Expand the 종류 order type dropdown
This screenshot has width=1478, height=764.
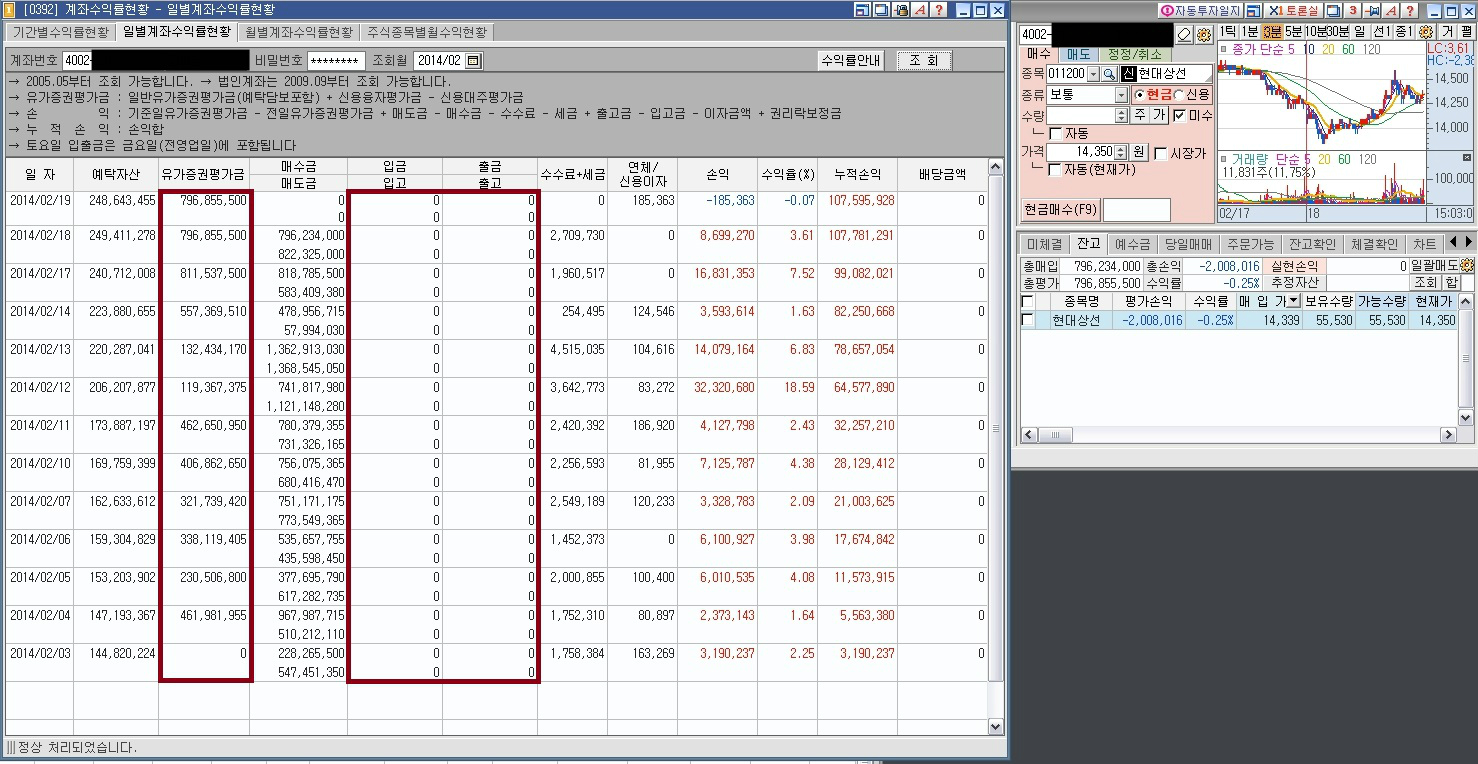click(1121, 95)
